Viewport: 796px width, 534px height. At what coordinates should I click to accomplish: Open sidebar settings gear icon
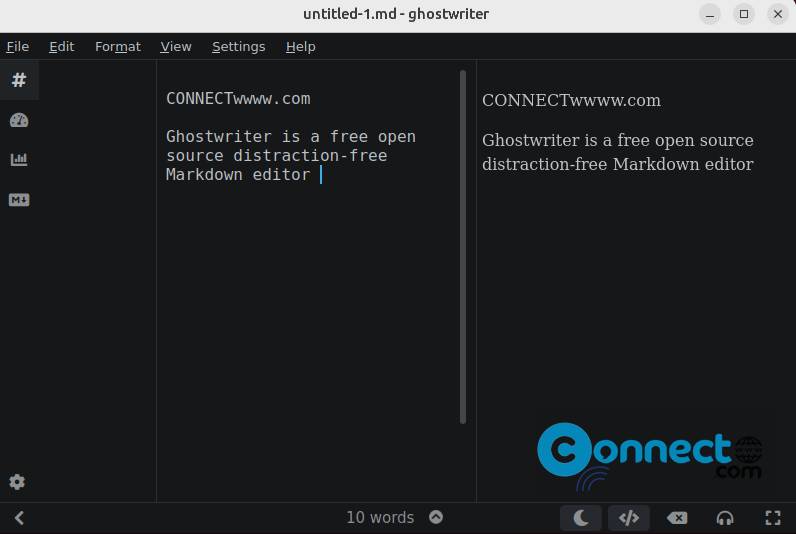17,481
